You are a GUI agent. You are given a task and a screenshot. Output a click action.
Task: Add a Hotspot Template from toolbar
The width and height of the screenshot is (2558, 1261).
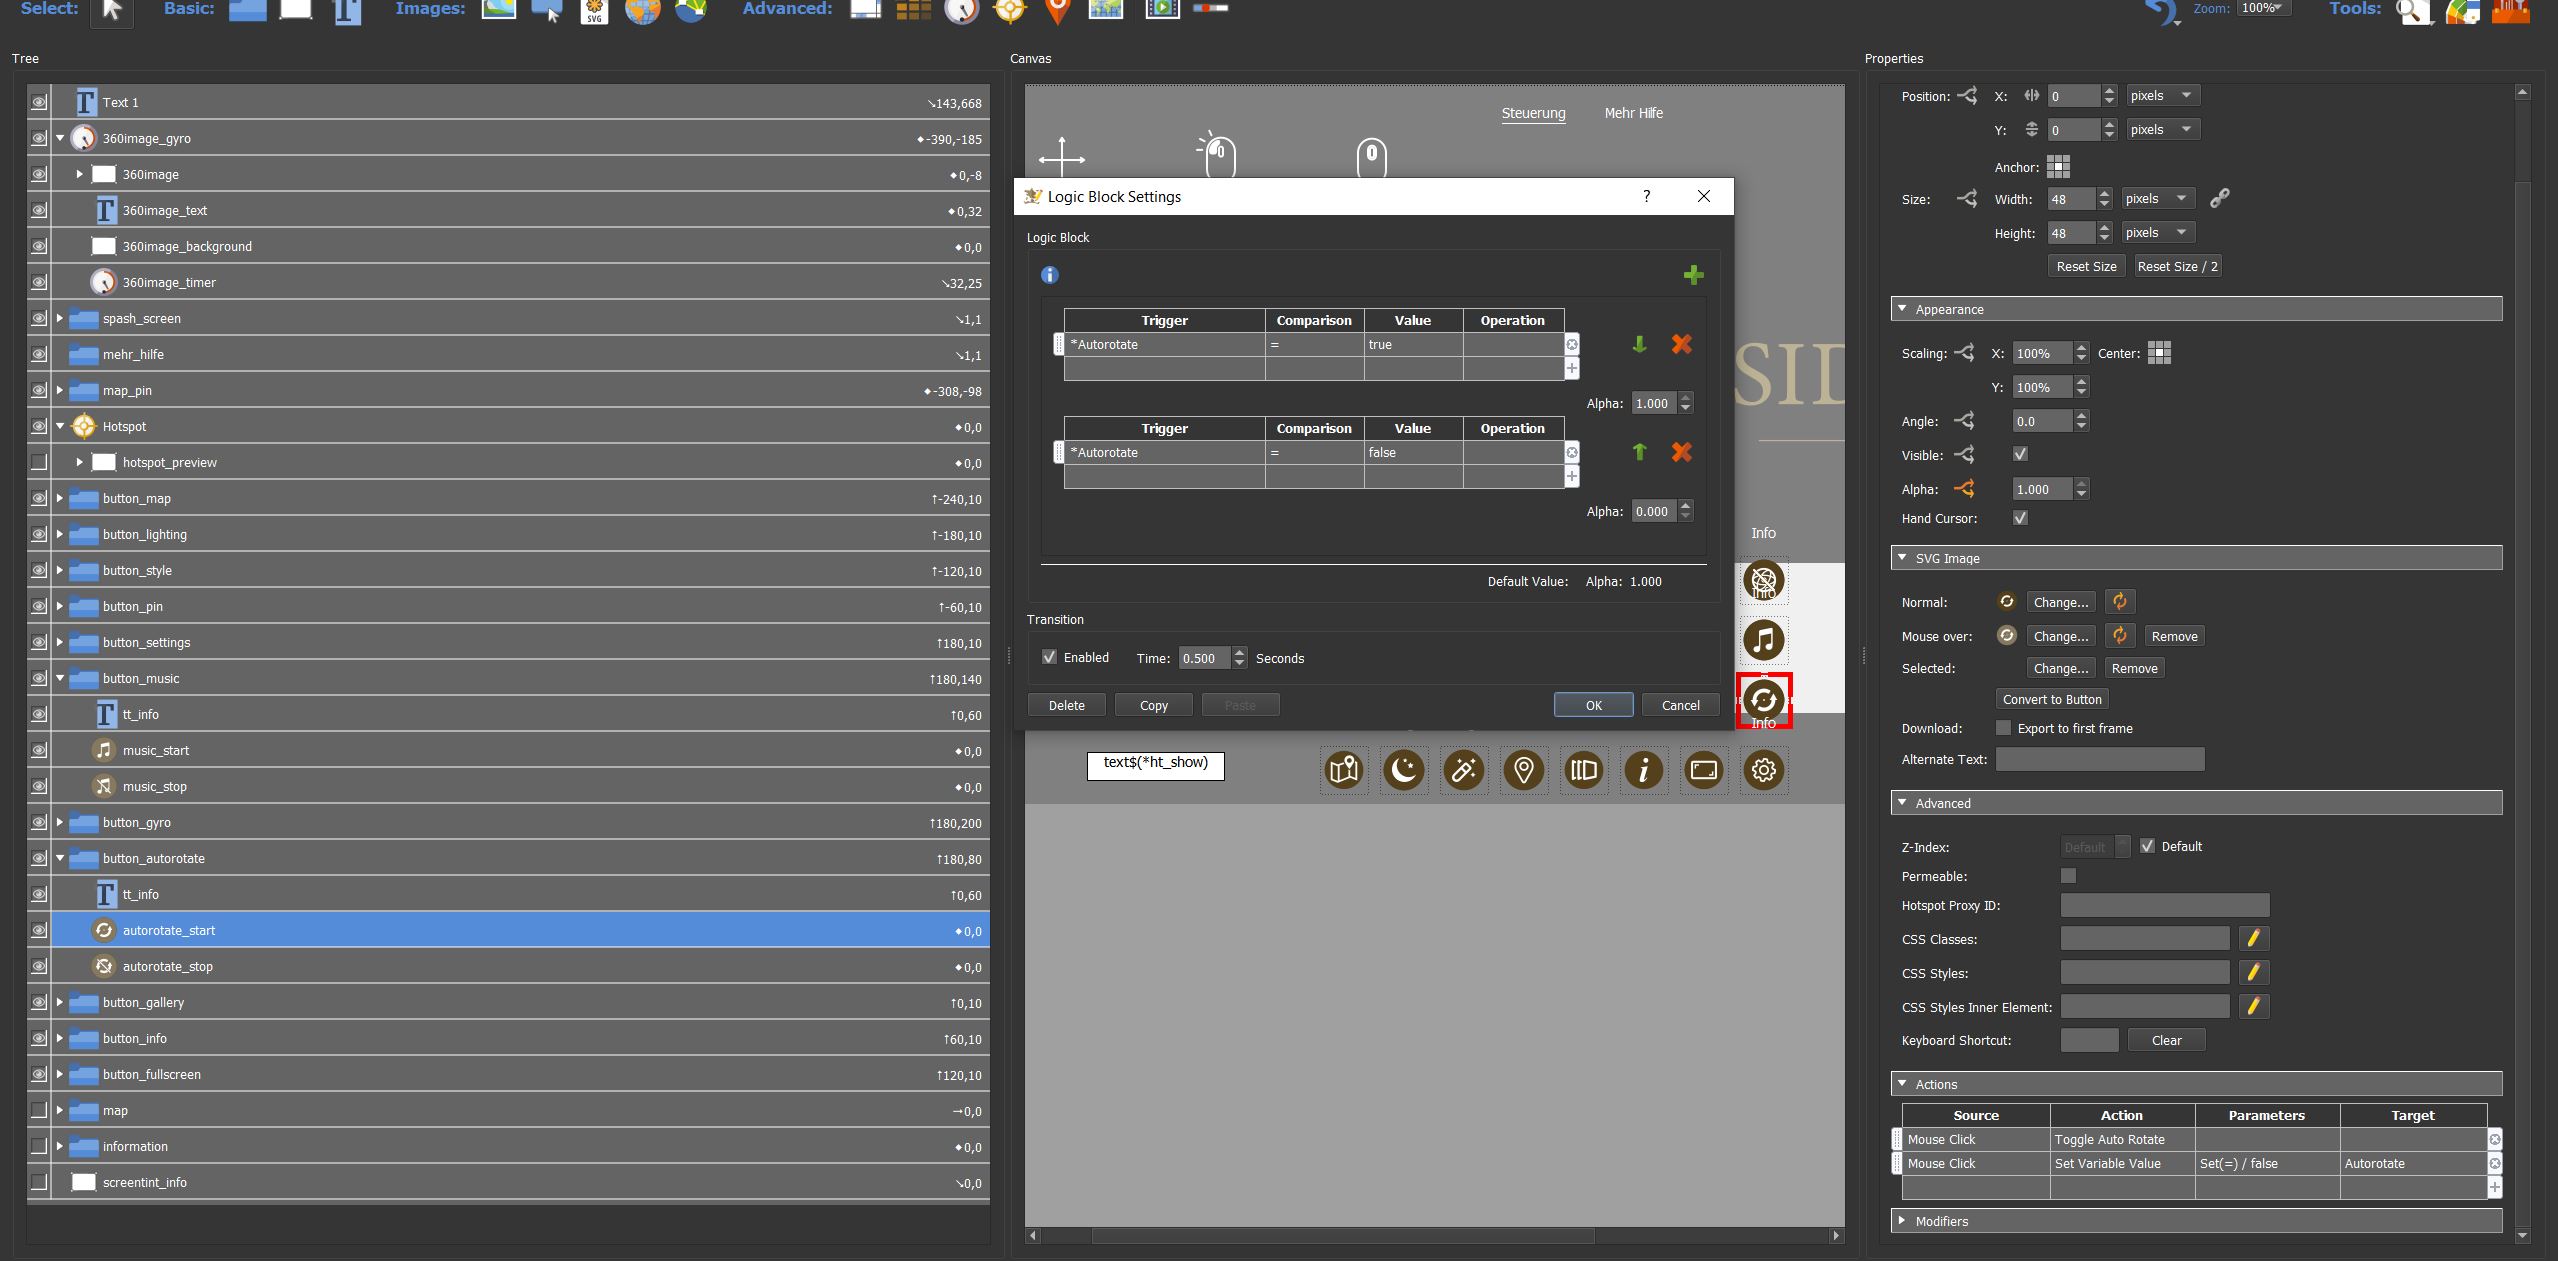pos(1010,11)
